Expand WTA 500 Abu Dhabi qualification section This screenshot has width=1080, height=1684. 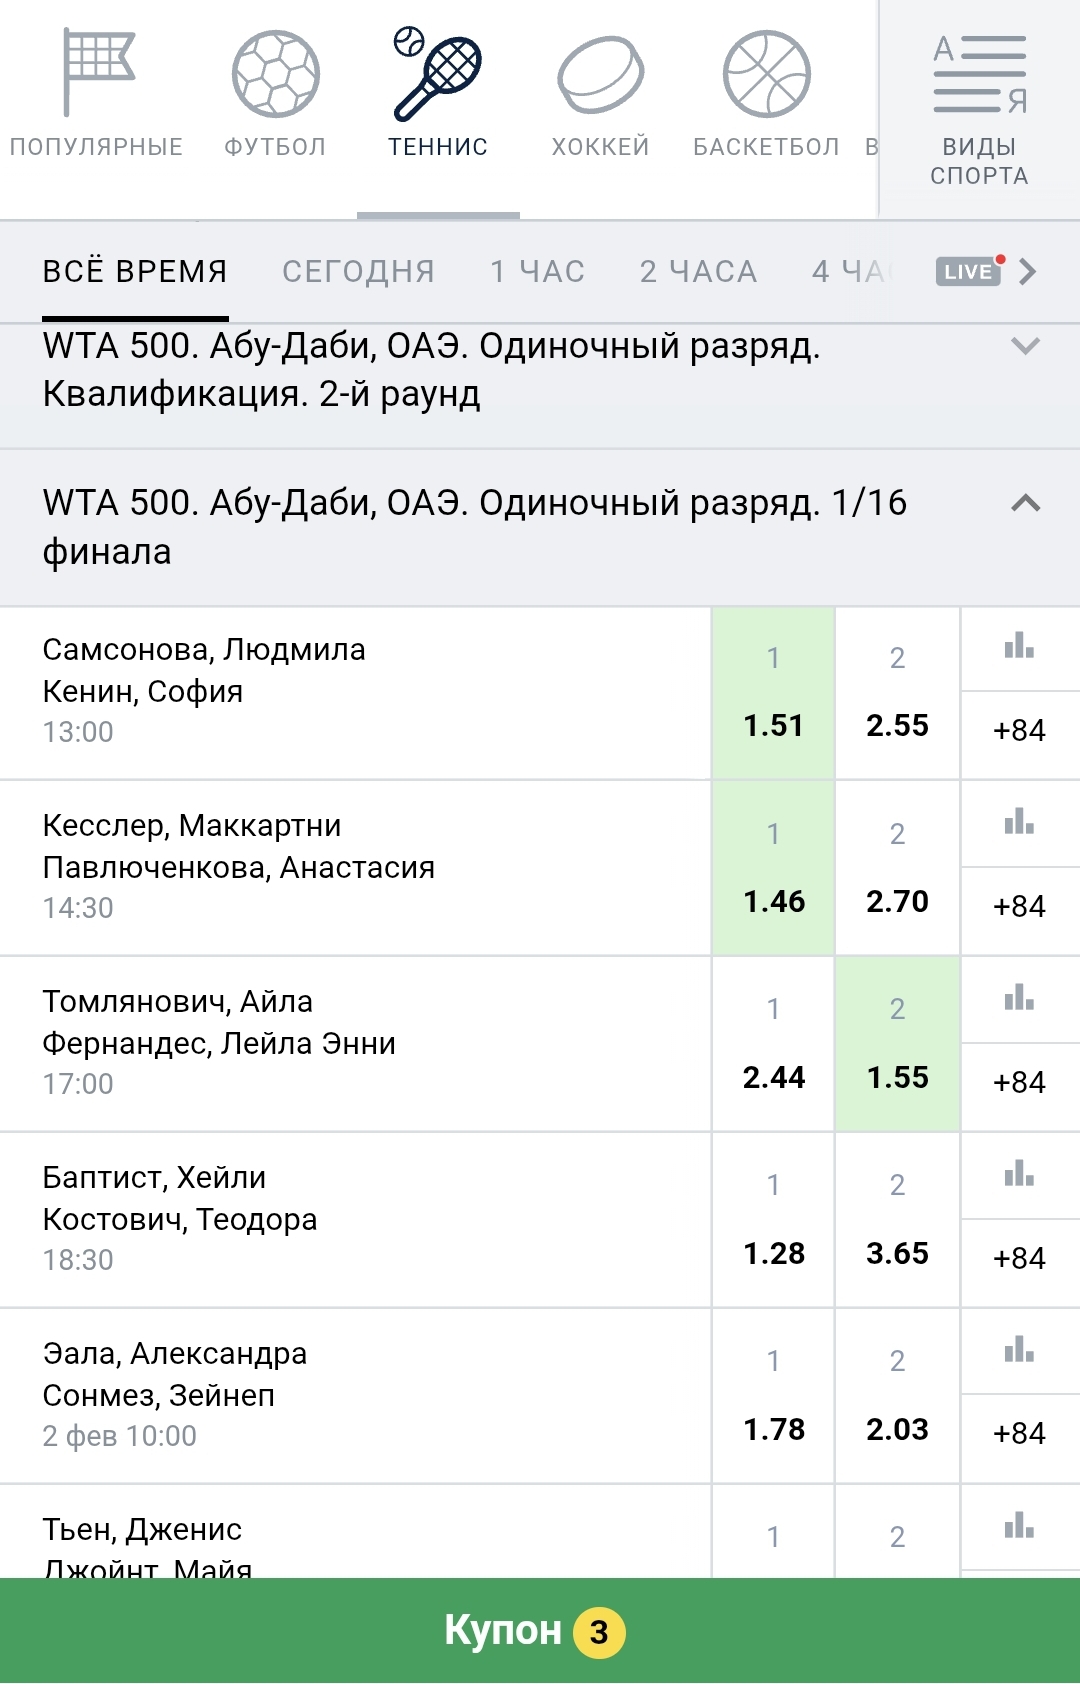1025,347
